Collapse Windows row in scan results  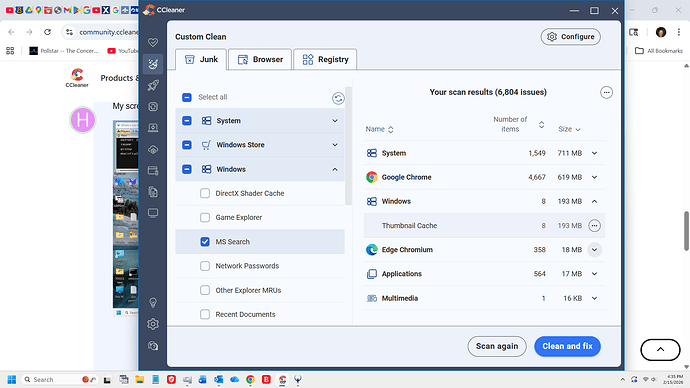(x=594, y=201)
